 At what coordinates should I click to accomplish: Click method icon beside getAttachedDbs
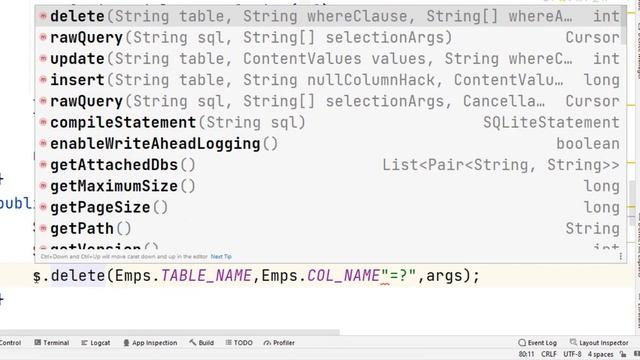(43, 164)
